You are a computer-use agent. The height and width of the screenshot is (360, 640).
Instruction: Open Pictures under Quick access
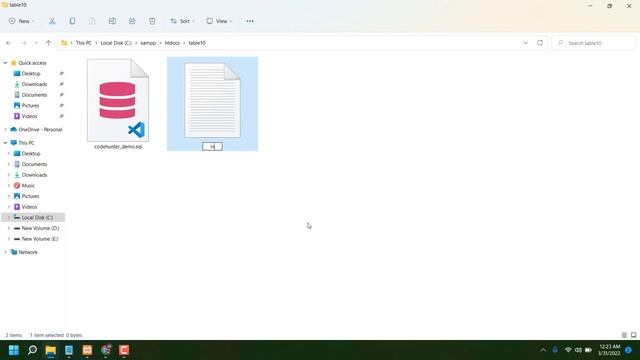point(31,105)
